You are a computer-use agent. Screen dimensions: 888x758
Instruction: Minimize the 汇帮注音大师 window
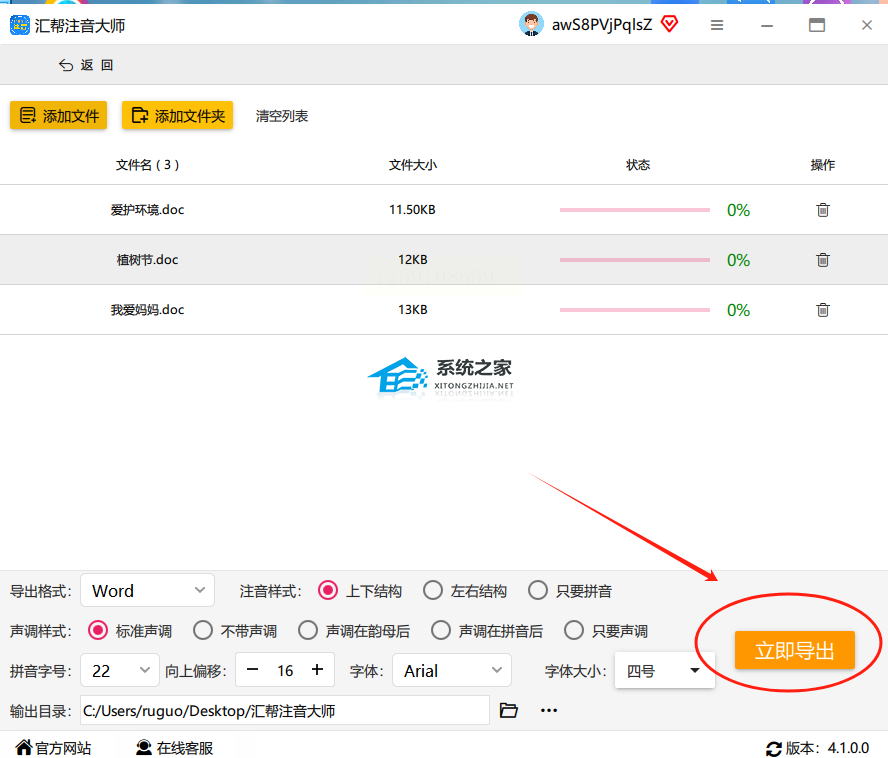[767, 25]
